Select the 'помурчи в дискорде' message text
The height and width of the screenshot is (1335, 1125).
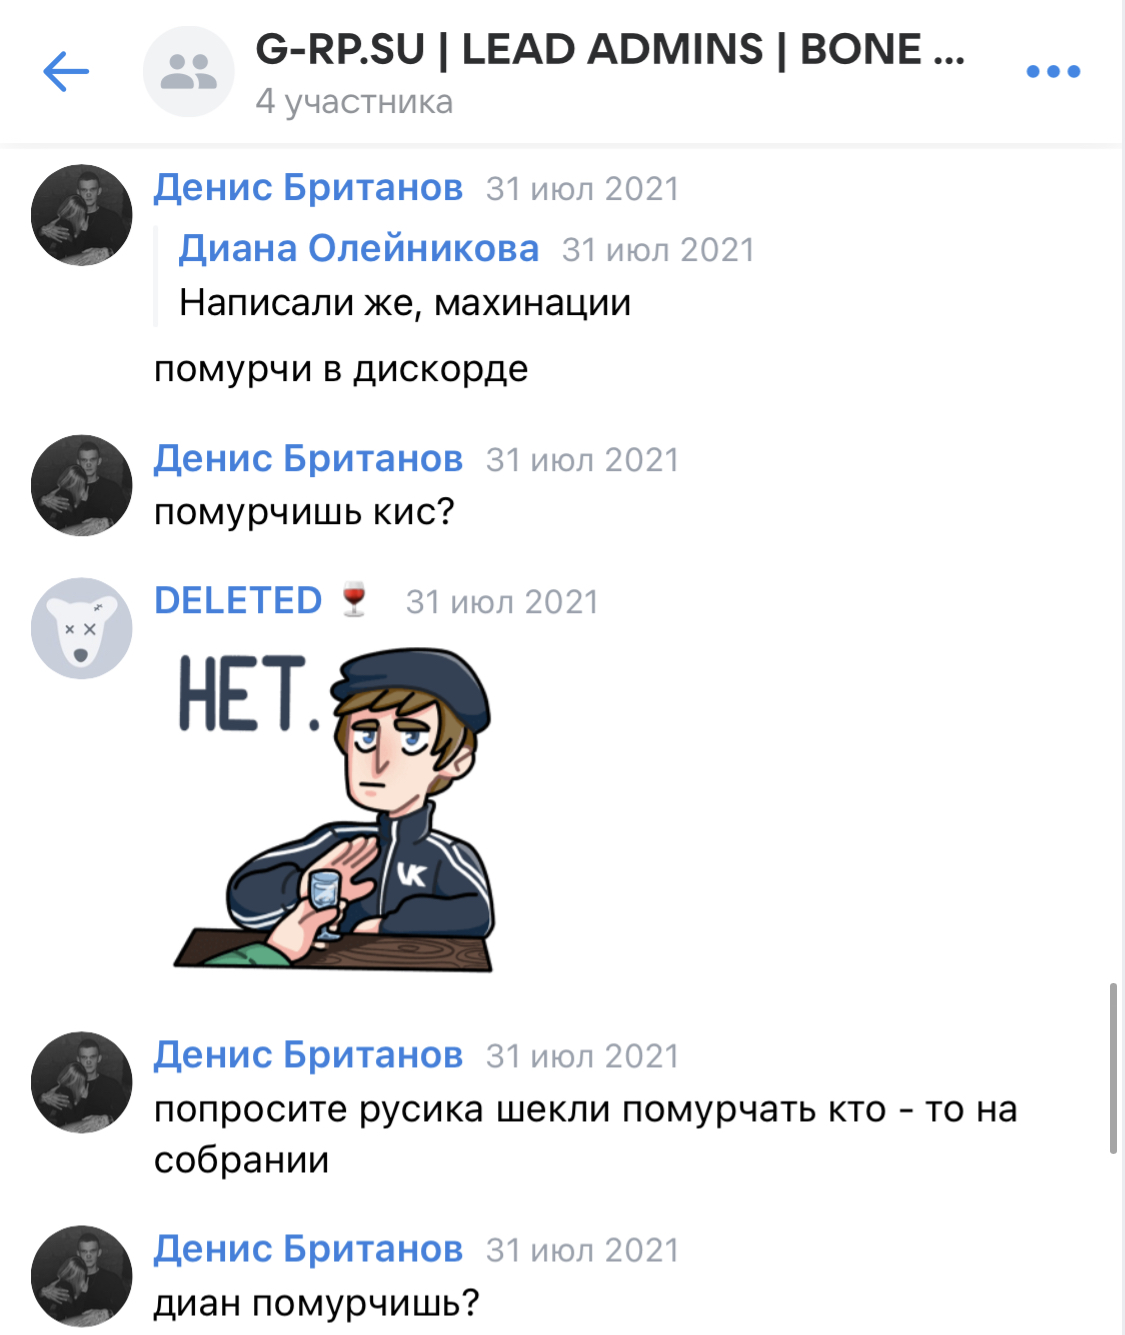coord(341,369)
